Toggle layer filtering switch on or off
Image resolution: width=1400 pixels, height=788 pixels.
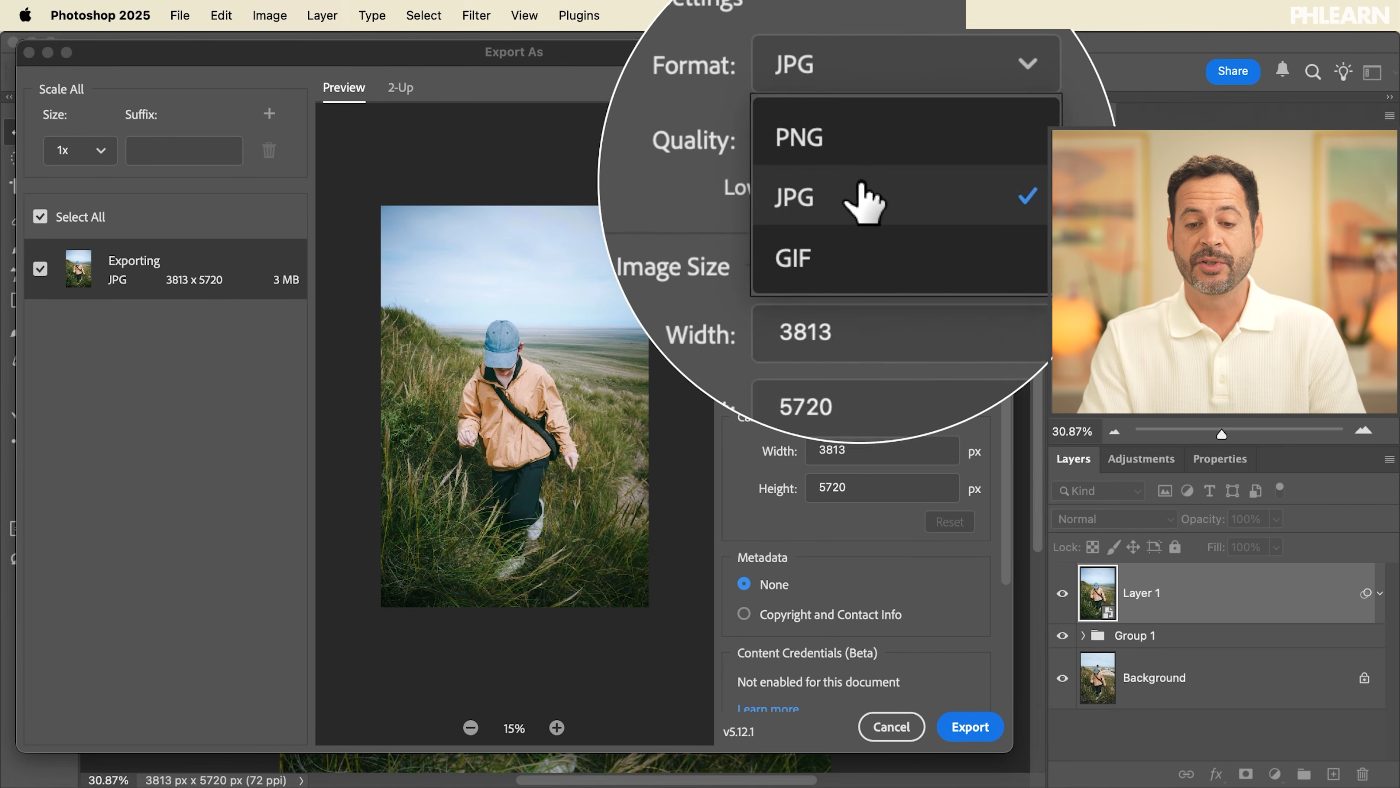pos(1279,489)
